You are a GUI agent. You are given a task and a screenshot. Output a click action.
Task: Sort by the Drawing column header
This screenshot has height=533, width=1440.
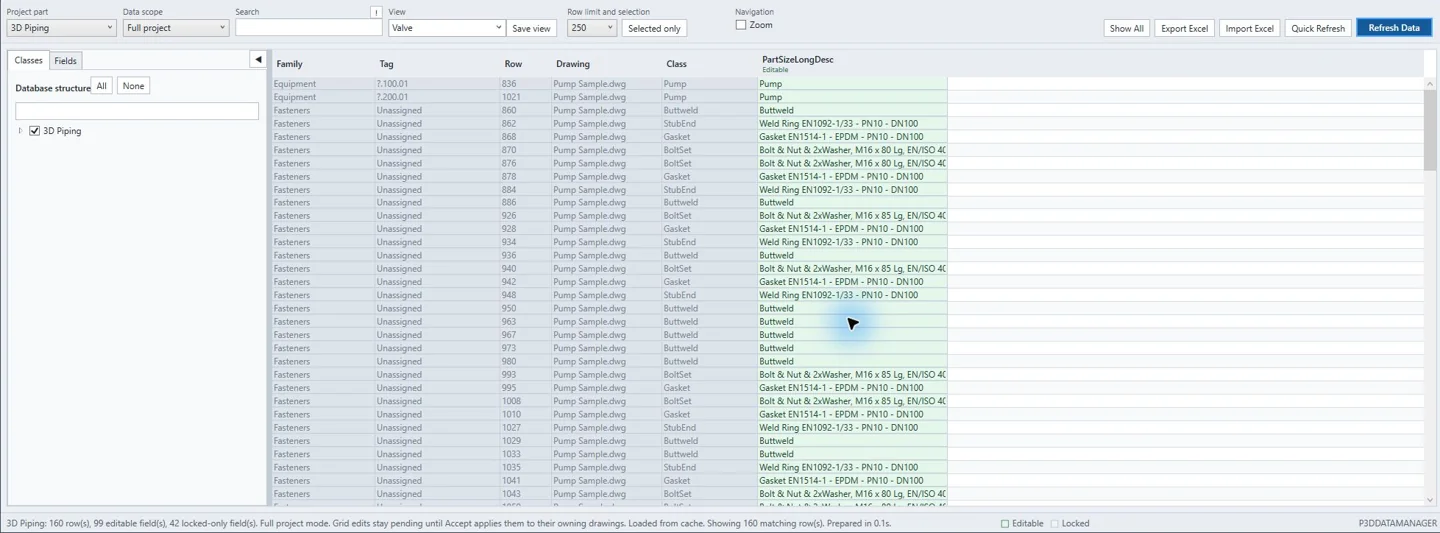click(x=573, y=64)
